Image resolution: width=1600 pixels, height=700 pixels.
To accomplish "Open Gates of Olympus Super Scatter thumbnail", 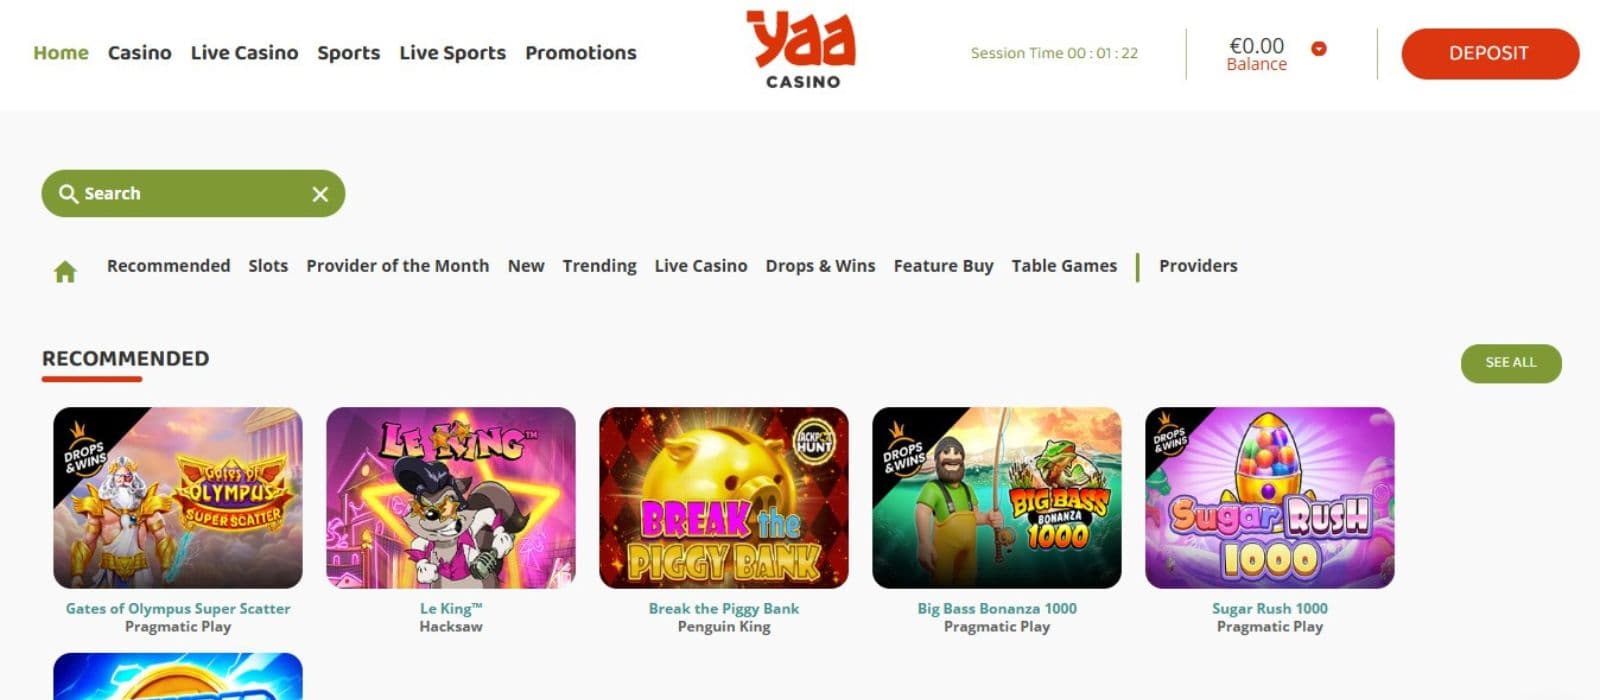I will click(x=178, y=497).
